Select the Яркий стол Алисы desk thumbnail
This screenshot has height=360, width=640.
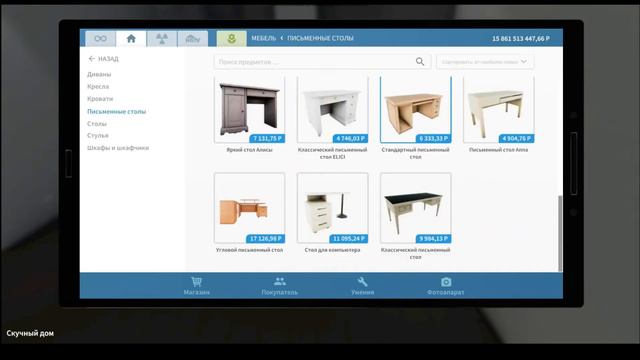pos(249,109)
